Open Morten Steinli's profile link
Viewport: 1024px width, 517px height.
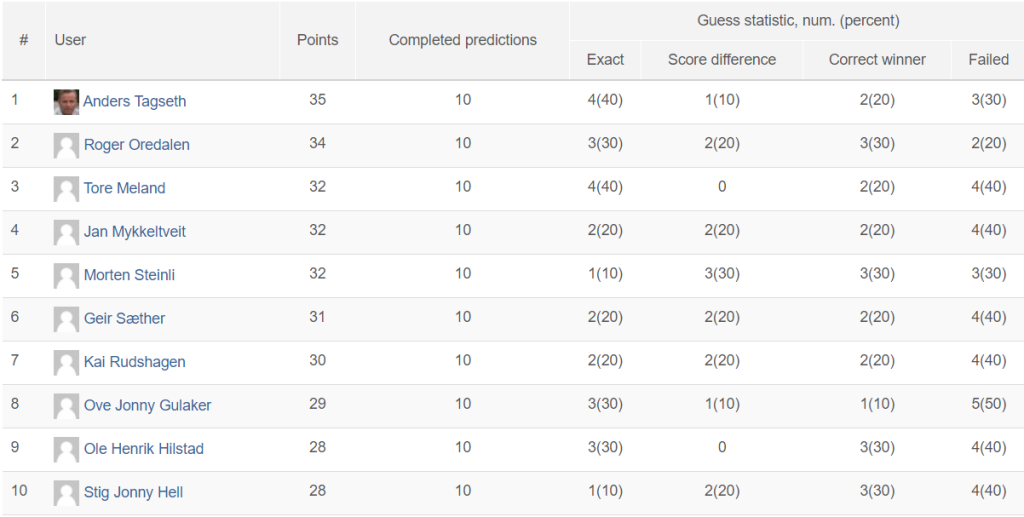(129, 275)
